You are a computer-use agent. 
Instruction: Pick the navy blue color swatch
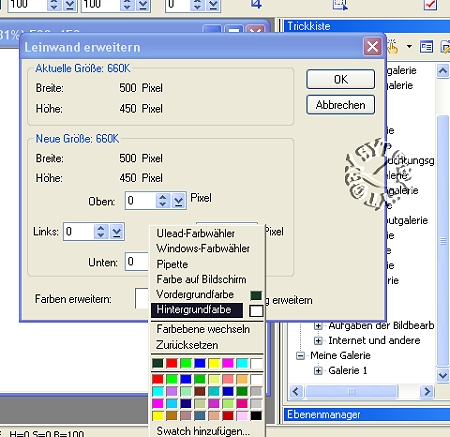[x=186, y=403]
